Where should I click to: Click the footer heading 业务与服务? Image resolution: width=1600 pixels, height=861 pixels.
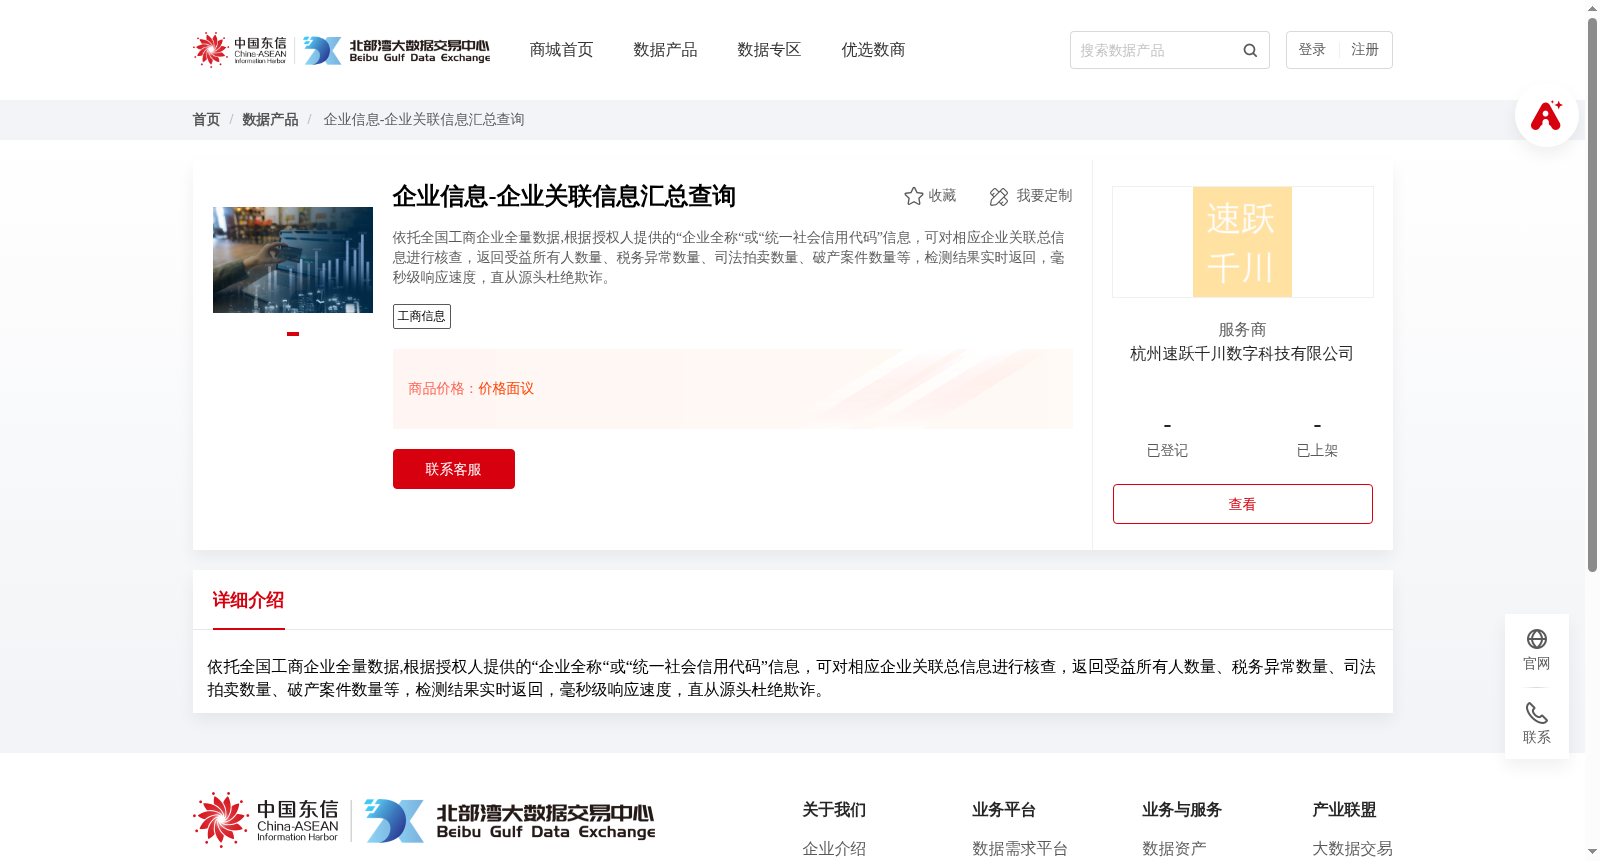(x=1182, y=810)
